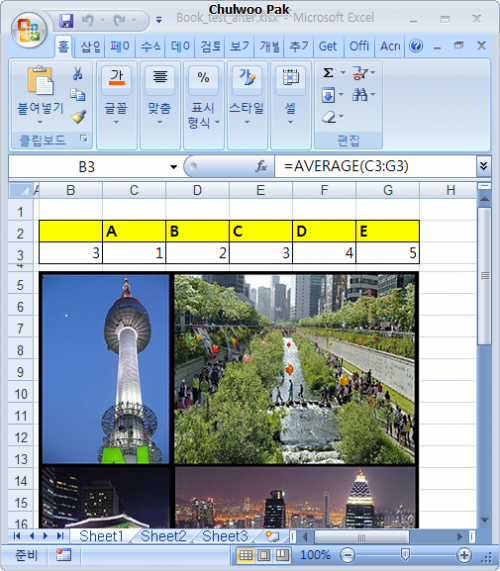The height and width of the screenshot is (571, 500).
Task: Switch to Normal view in status bar
Action: 245,555
